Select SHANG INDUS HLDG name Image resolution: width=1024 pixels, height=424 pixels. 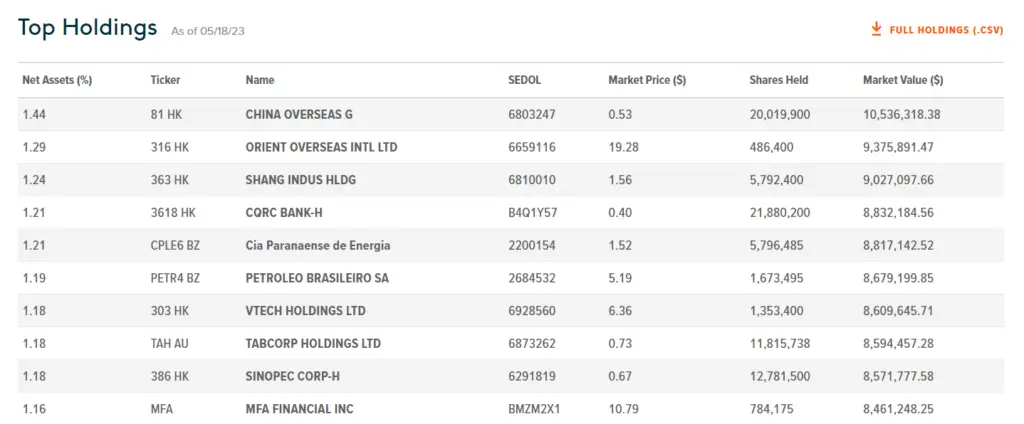(x=300, y=180)
